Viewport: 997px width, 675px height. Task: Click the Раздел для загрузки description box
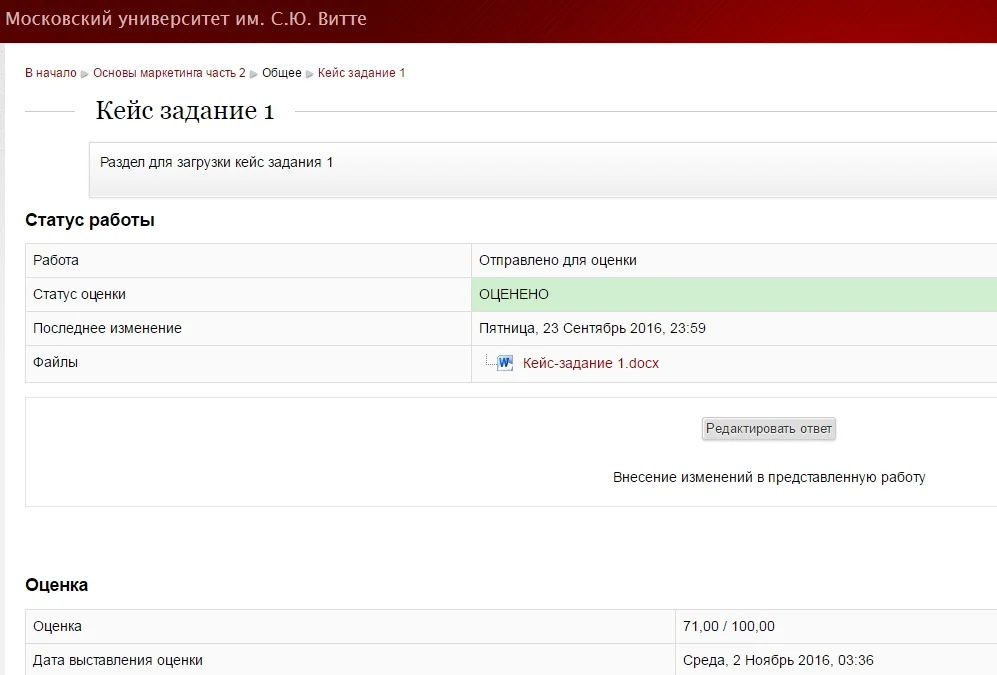(543, 170)
